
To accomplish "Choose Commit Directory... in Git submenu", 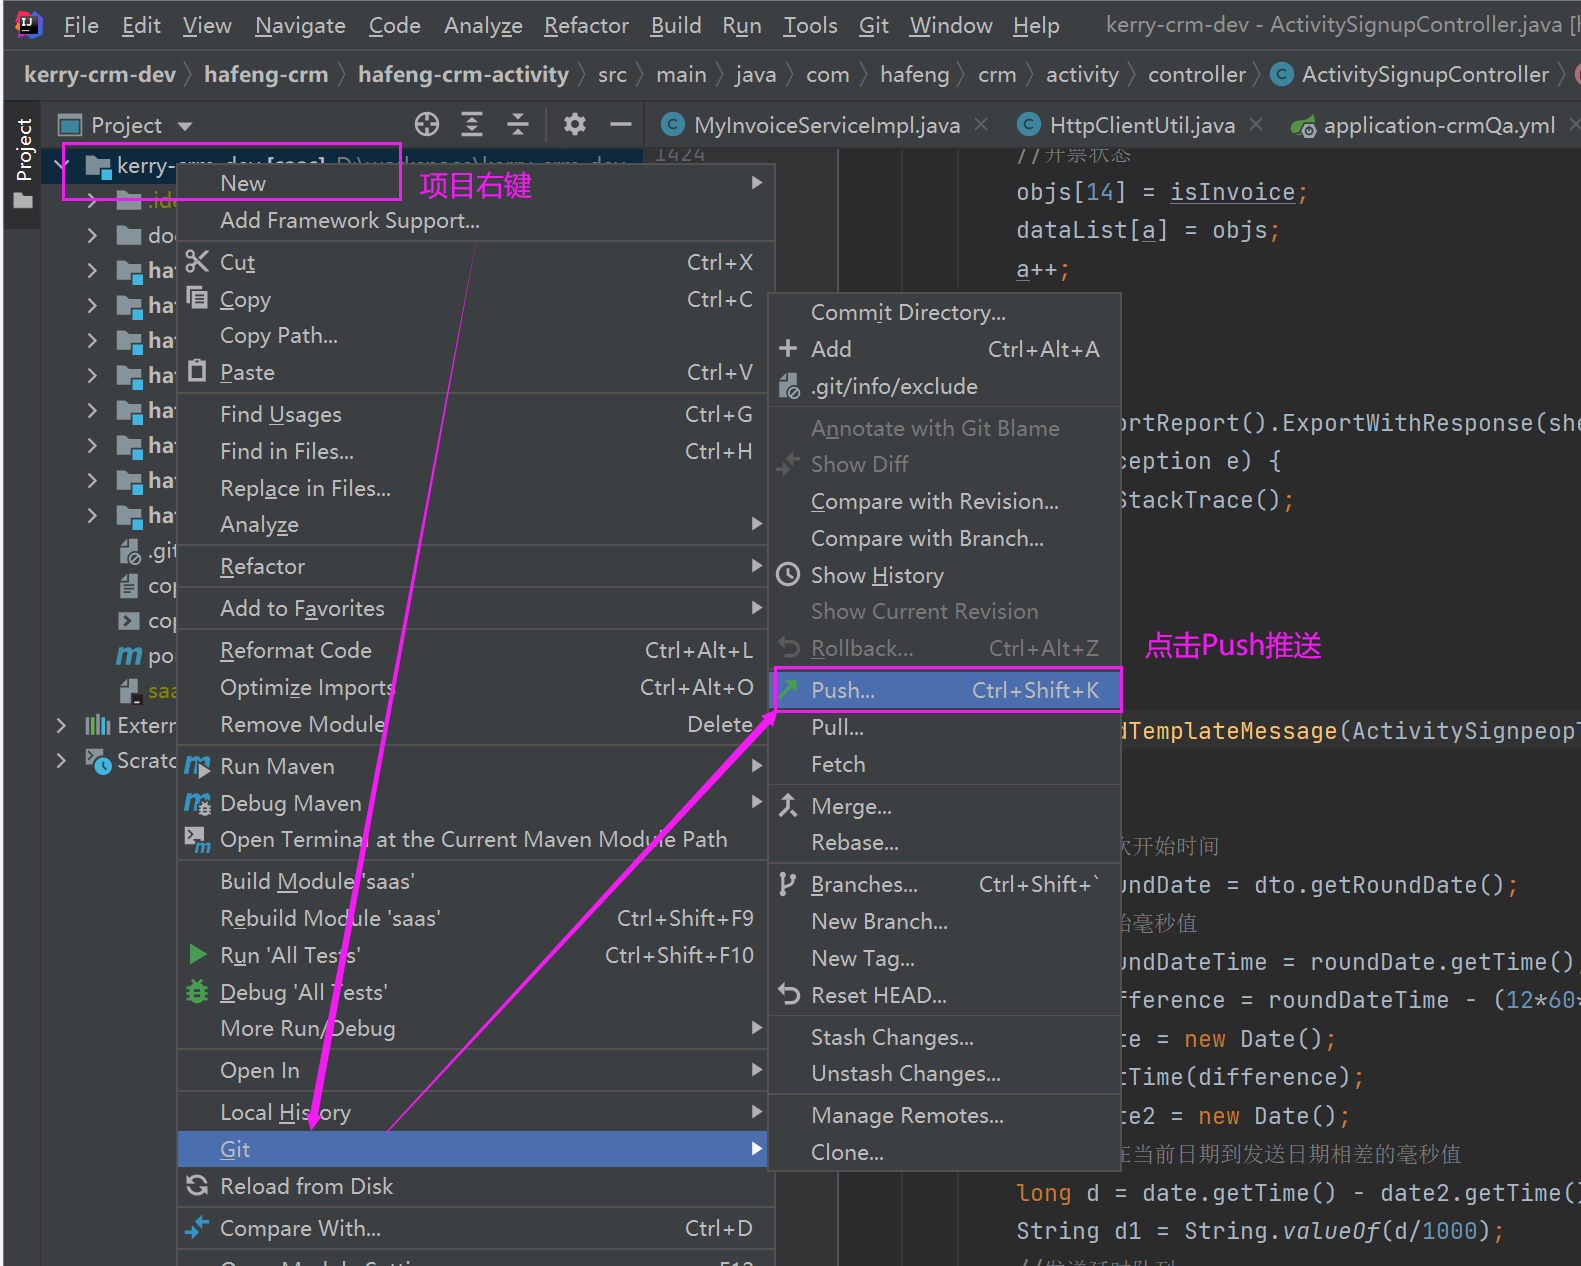I will pos(945,312).
